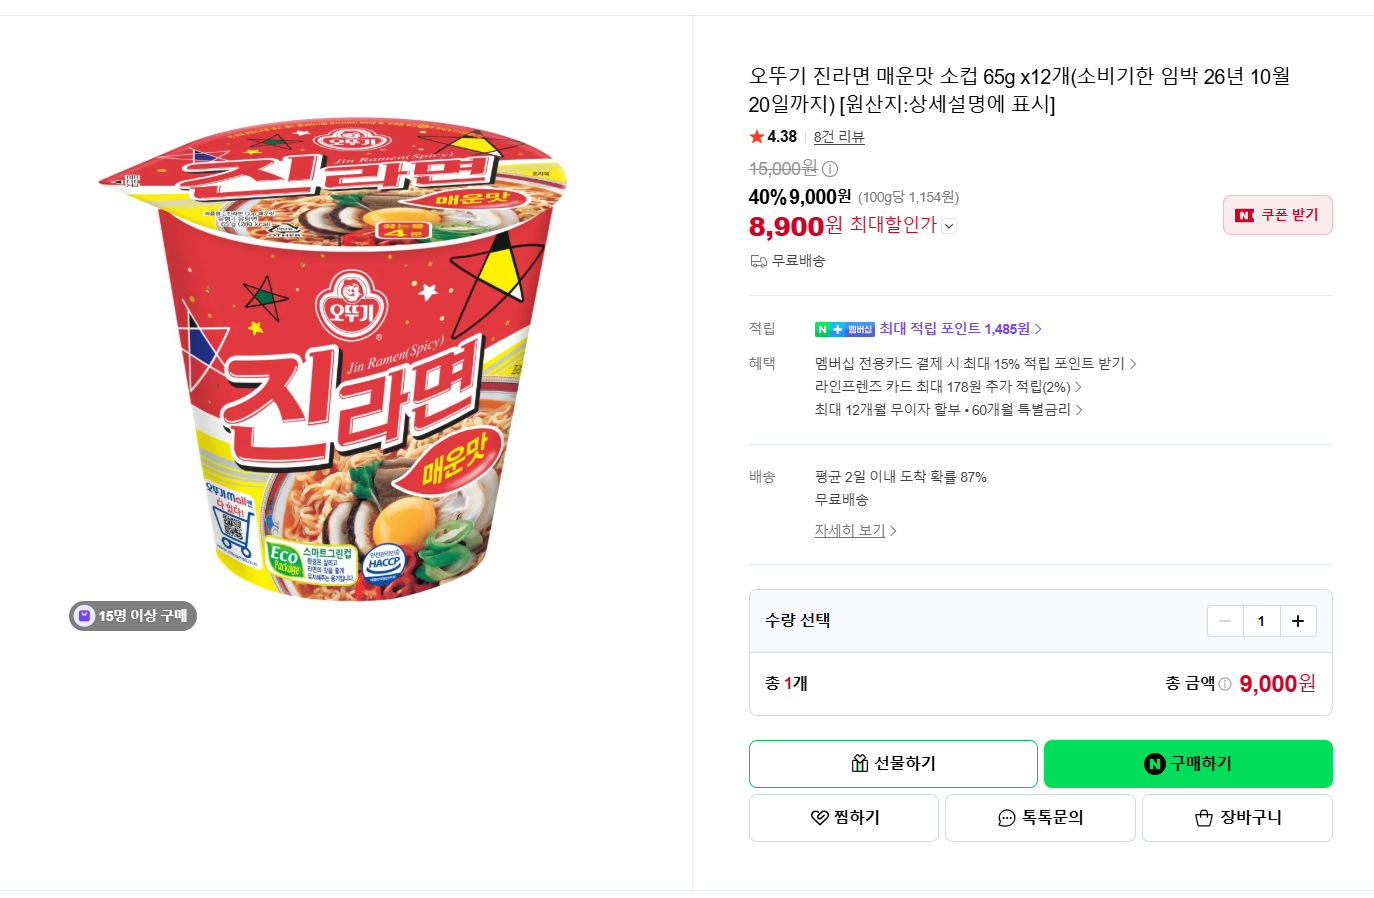Open 라인프렌즈 카드 추가 적립 link
1374x898 pixels.
948,387
